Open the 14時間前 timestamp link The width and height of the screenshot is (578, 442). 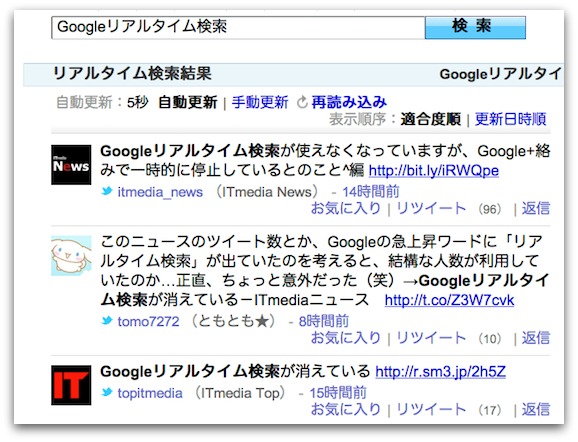(371, 192)
